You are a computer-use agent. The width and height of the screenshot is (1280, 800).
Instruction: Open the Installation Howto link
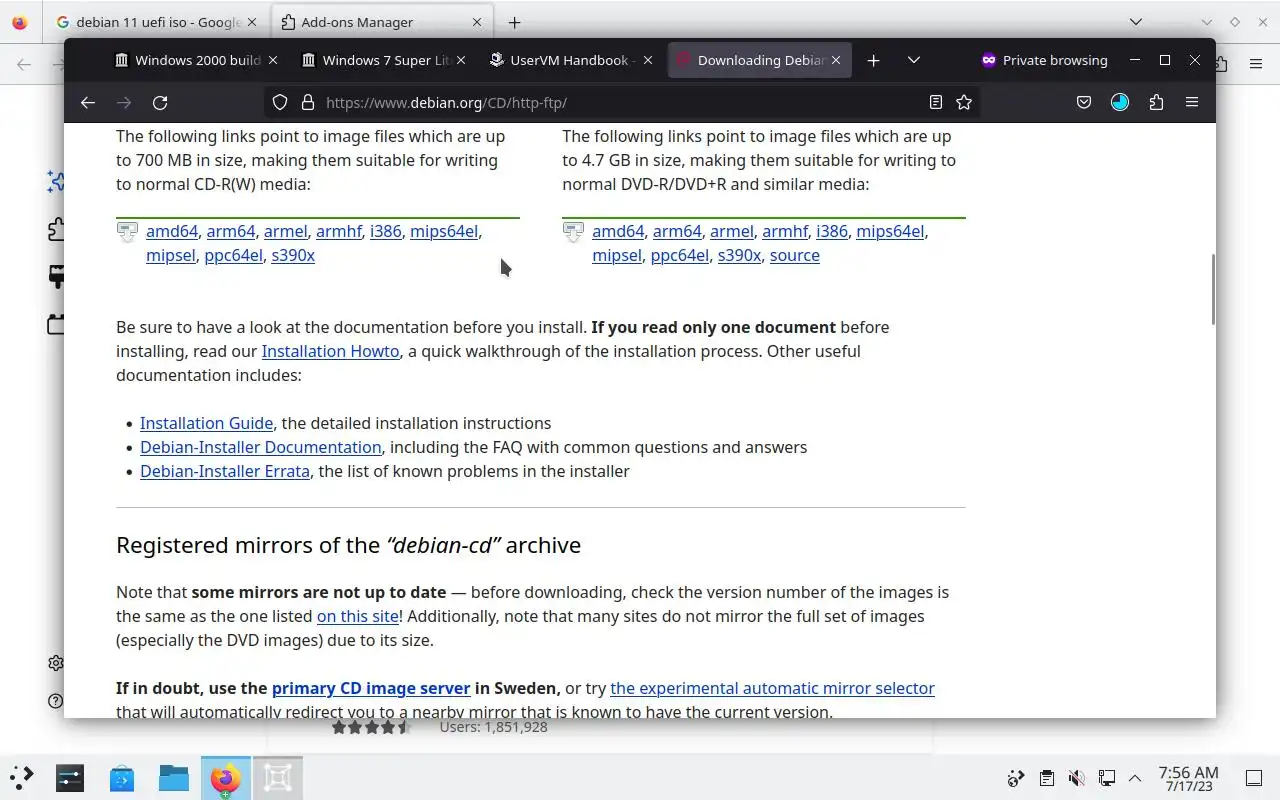point(330,351)
